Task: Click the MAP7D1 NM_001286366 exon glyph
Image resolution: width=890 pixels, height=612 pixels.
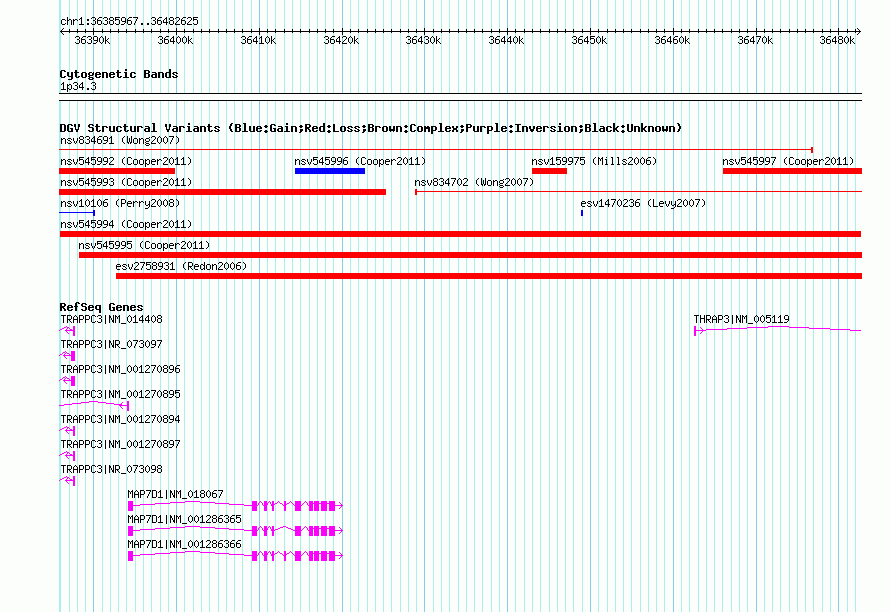Action: [x=235, y=556]
